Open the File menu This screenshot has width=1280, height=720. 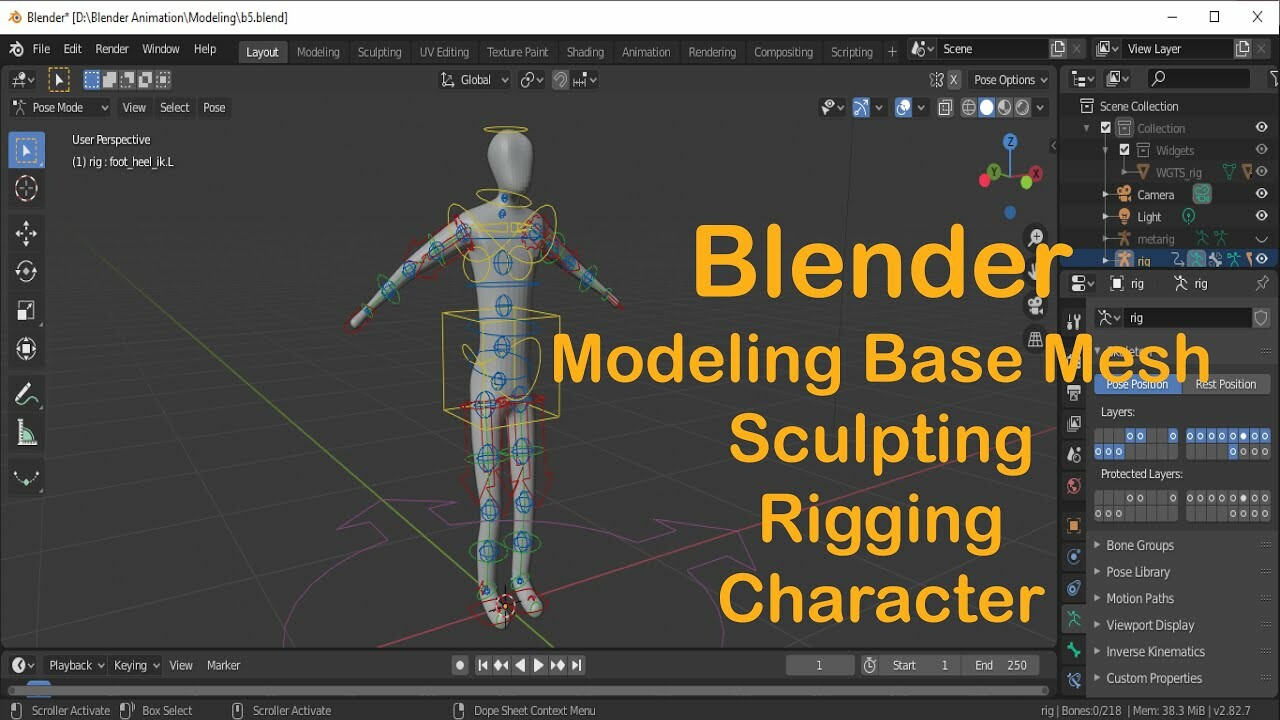[x=41, y=49]
